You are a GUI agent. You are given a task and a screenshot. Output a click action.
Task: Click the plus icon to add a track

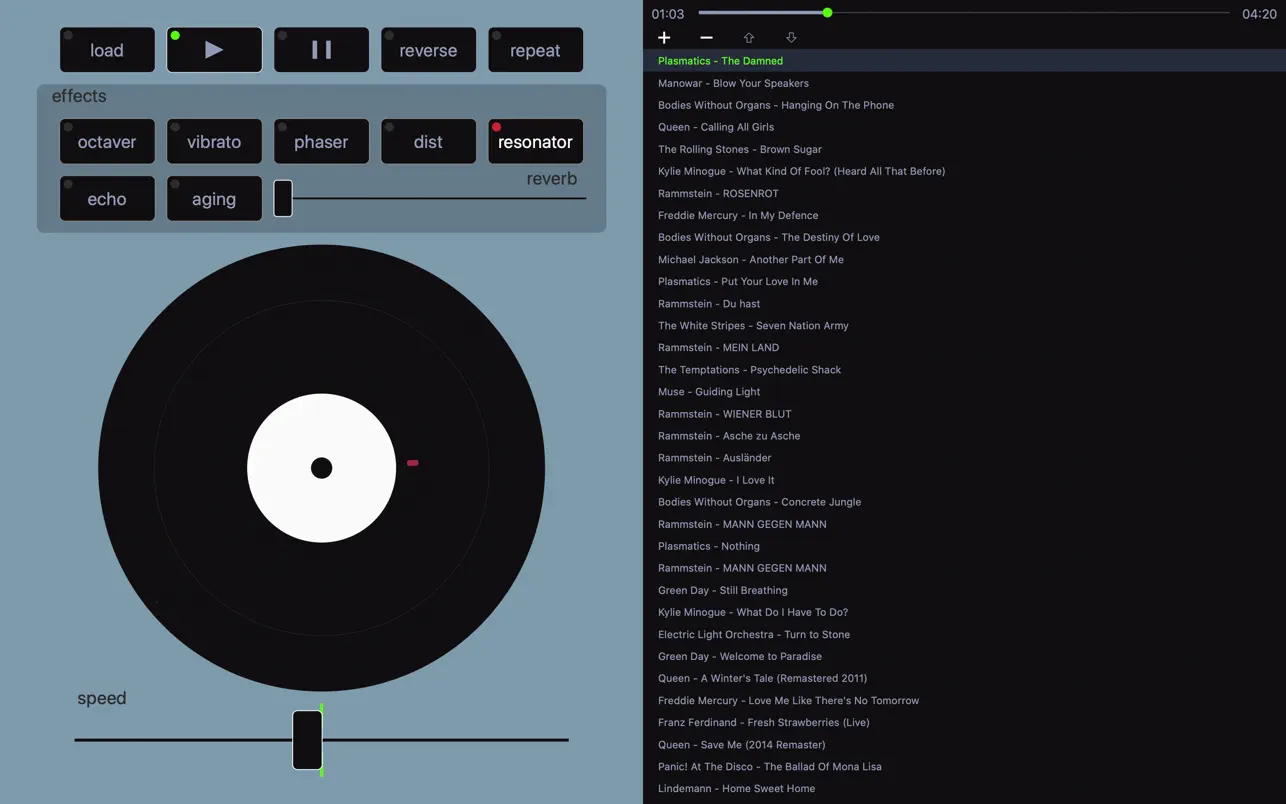click(664, 38)
